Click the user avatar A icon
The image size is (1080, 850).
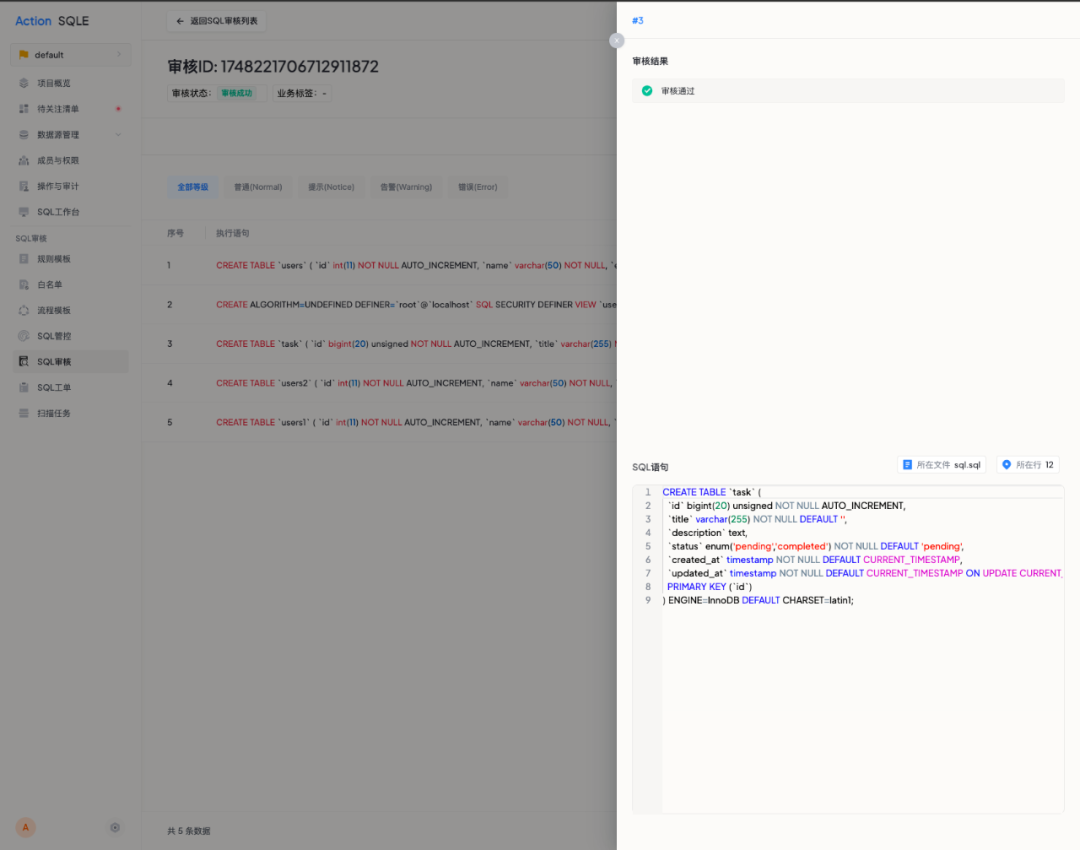tap(25, 827)
